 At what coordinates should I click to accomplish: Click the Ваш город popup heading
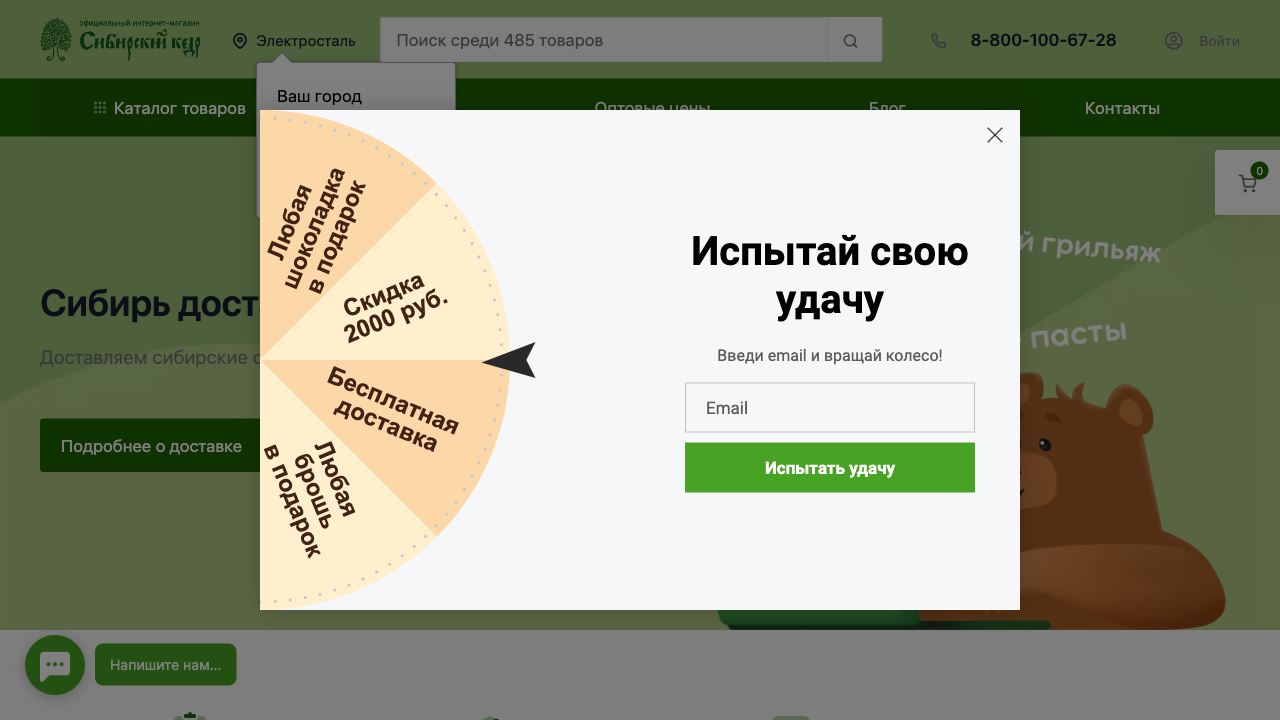point(319,96)
